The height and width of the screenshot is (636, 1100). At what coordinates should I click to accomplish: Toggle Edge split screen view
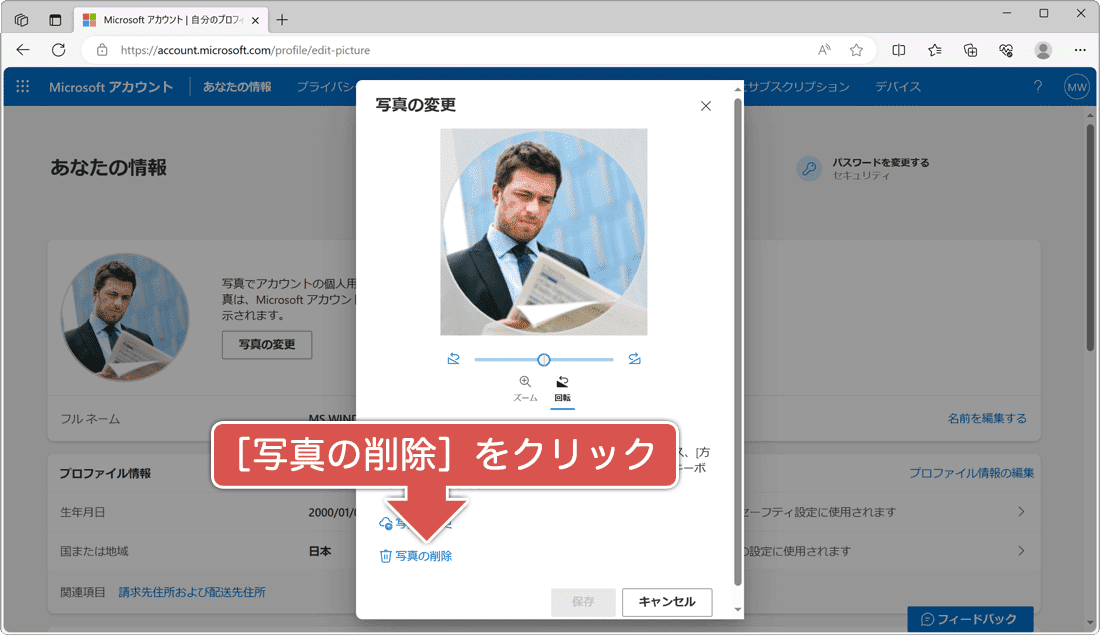coord(898,49)
